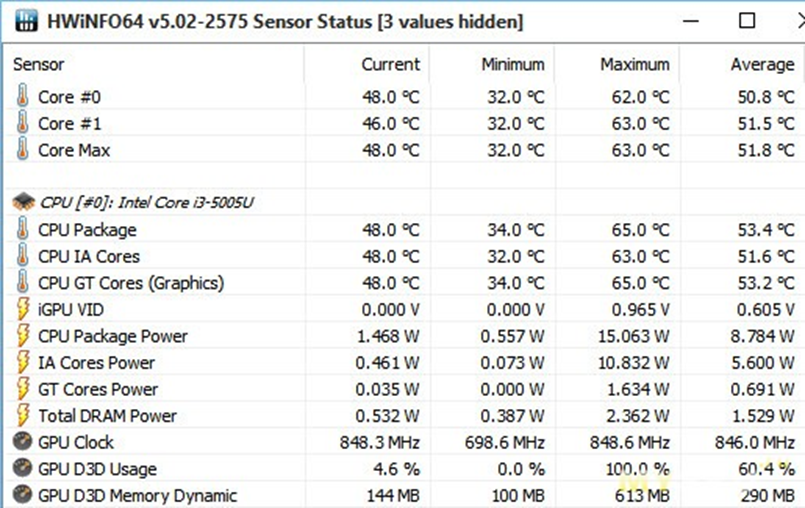
Task: Click the thermometer icon beside CPU Package
Action: click(22, 230)
